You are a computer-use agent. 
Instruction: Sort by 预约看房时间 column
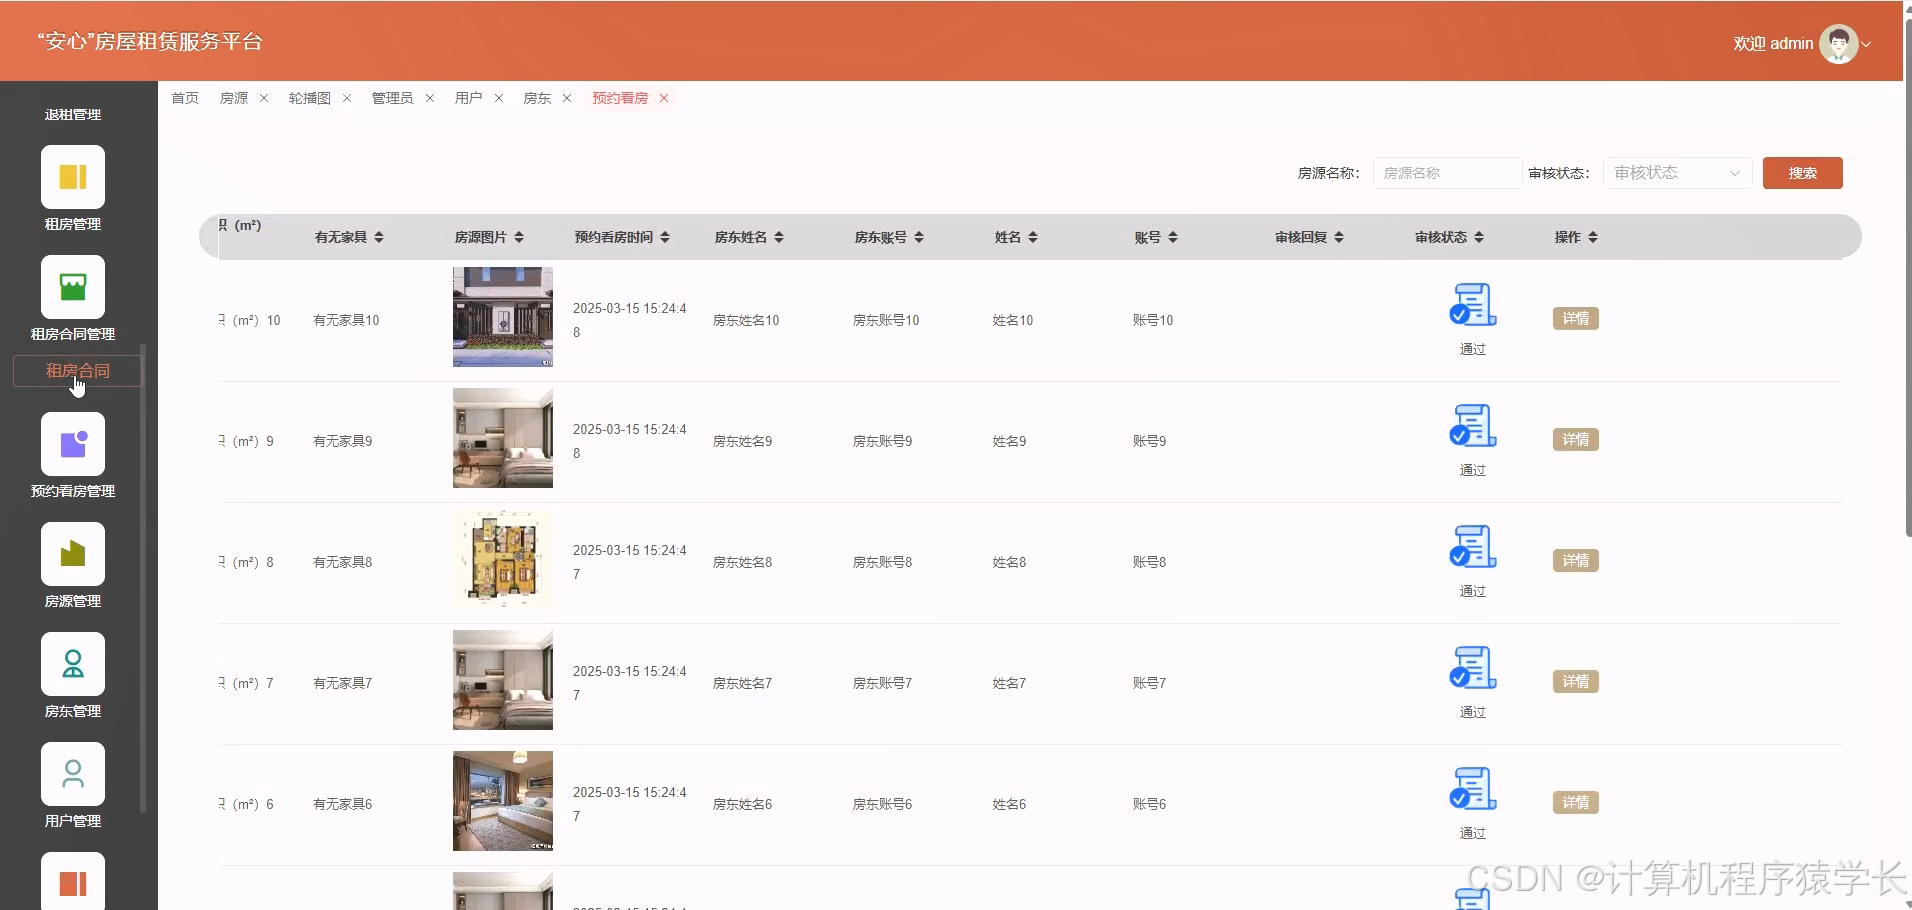click(665, 238)
